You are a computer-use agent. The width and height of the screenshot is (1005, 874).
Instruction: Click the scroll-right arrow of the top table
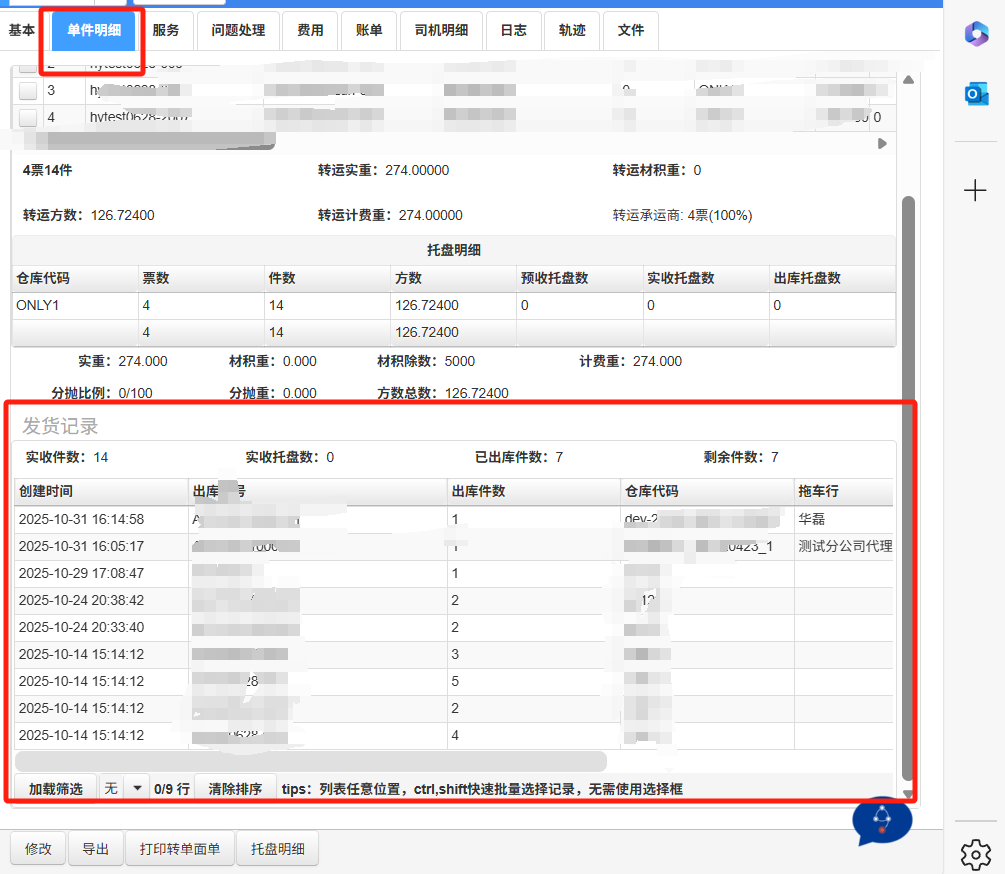[x=882, y=144]
